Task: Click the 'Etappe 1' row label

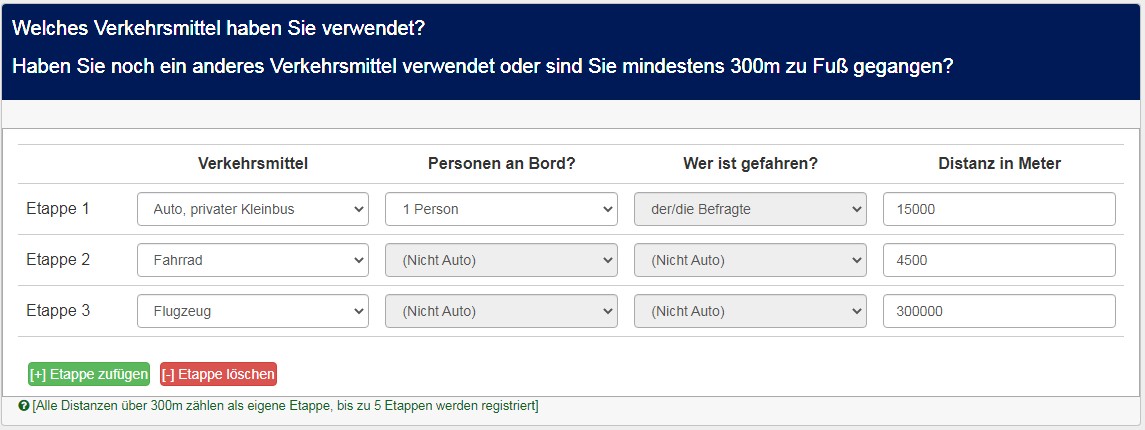Action: click(x=58, y=209)
